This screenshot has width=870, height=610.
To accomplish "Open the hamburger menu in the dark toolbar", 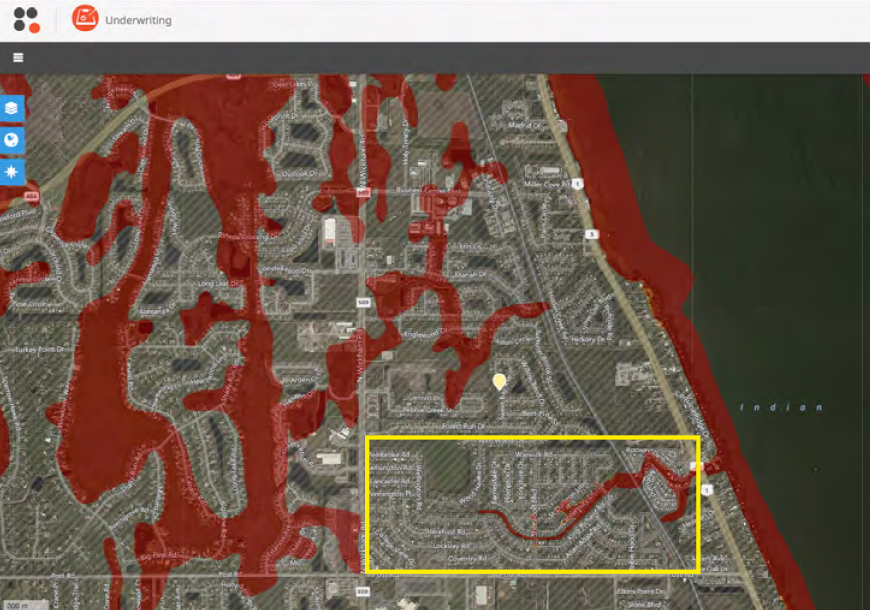I will [x=18, y=57].
